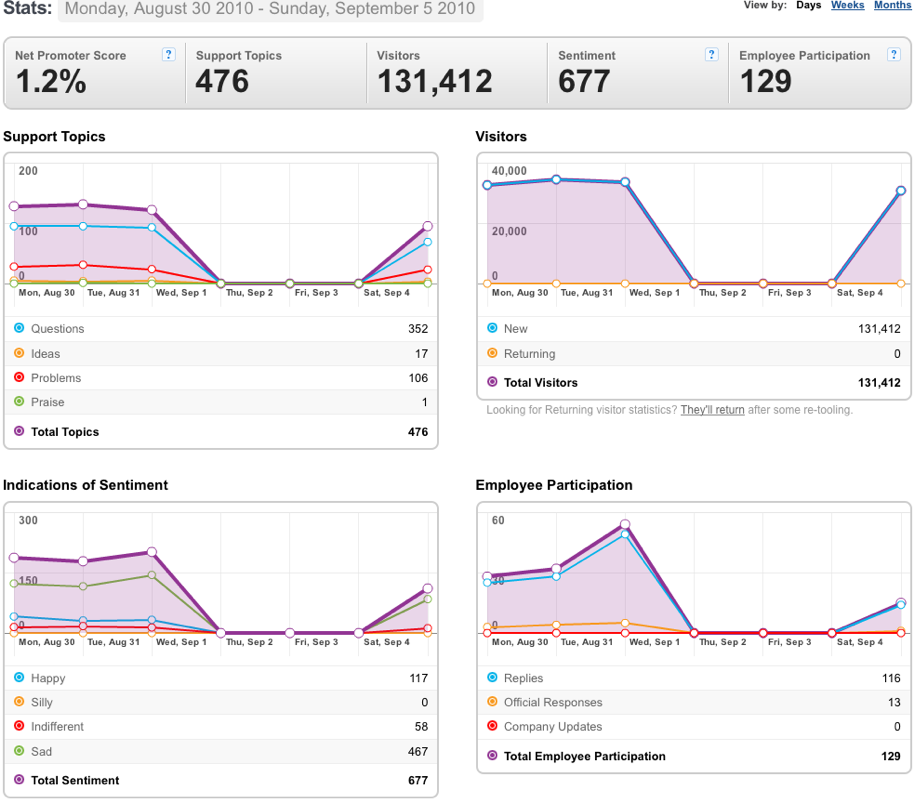Click the Happy sentiment legend marker
This screenshot has width=915, height=804.
(19, 677)
